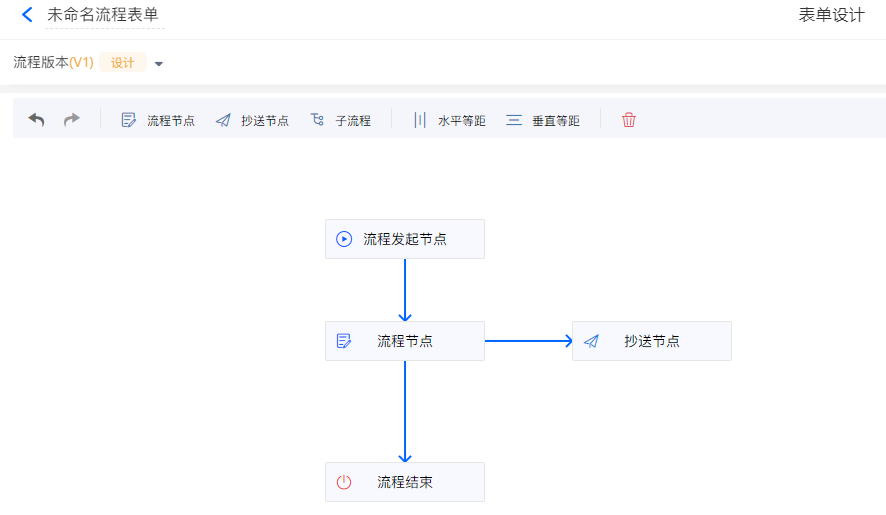Click the red trash delete icon
The image size is (886, 515).
coord(629,120)
